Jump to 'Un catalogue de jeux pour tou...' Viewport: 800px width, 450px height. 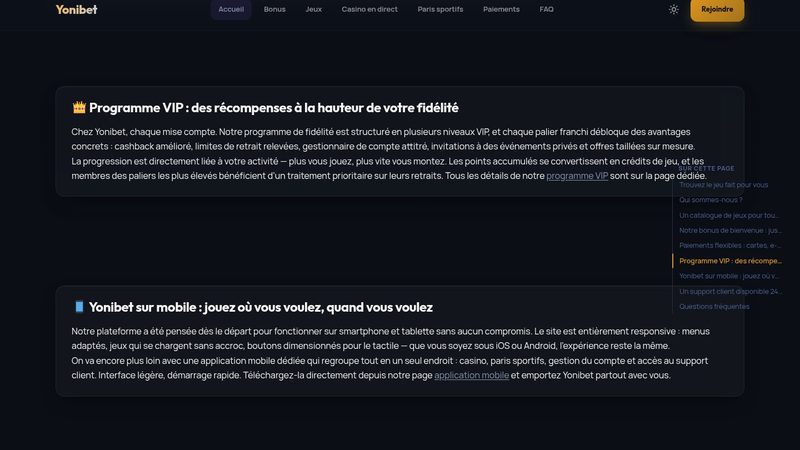point(729,215)
